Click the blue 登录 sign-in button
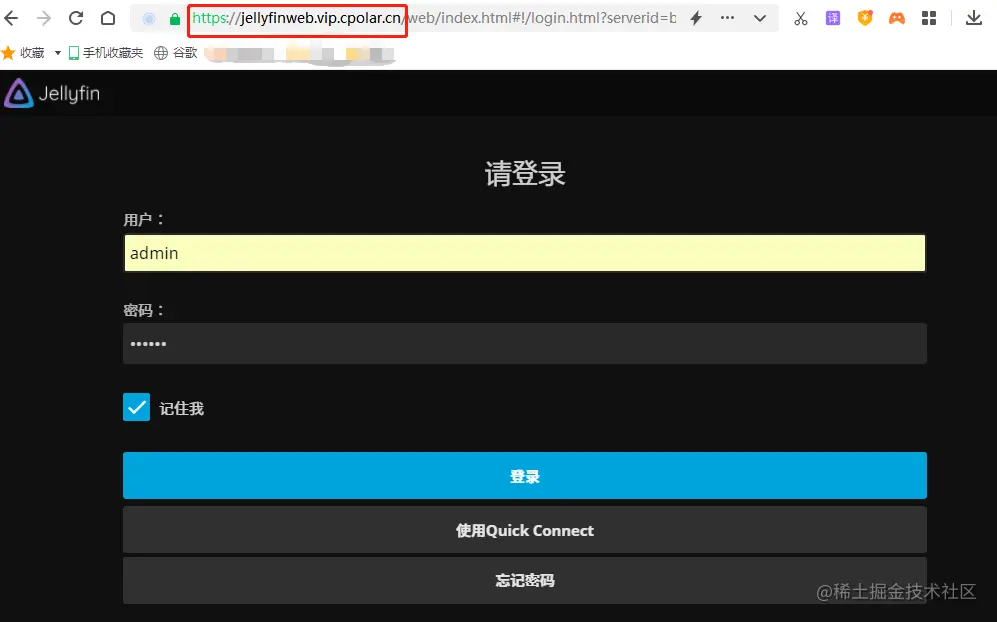997x622 pixels. coord(525,476)
